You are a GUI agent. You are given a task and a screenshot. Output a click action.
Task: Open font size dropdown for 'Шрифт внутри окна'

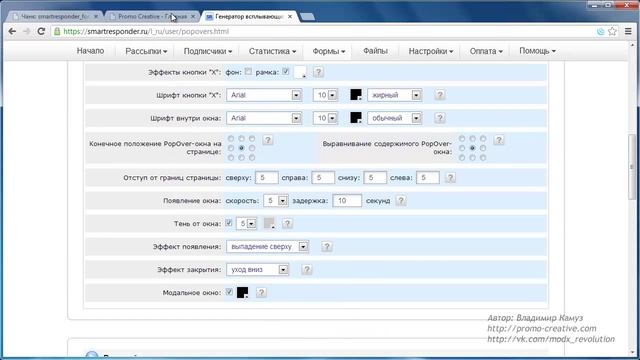tap(325, 118)
